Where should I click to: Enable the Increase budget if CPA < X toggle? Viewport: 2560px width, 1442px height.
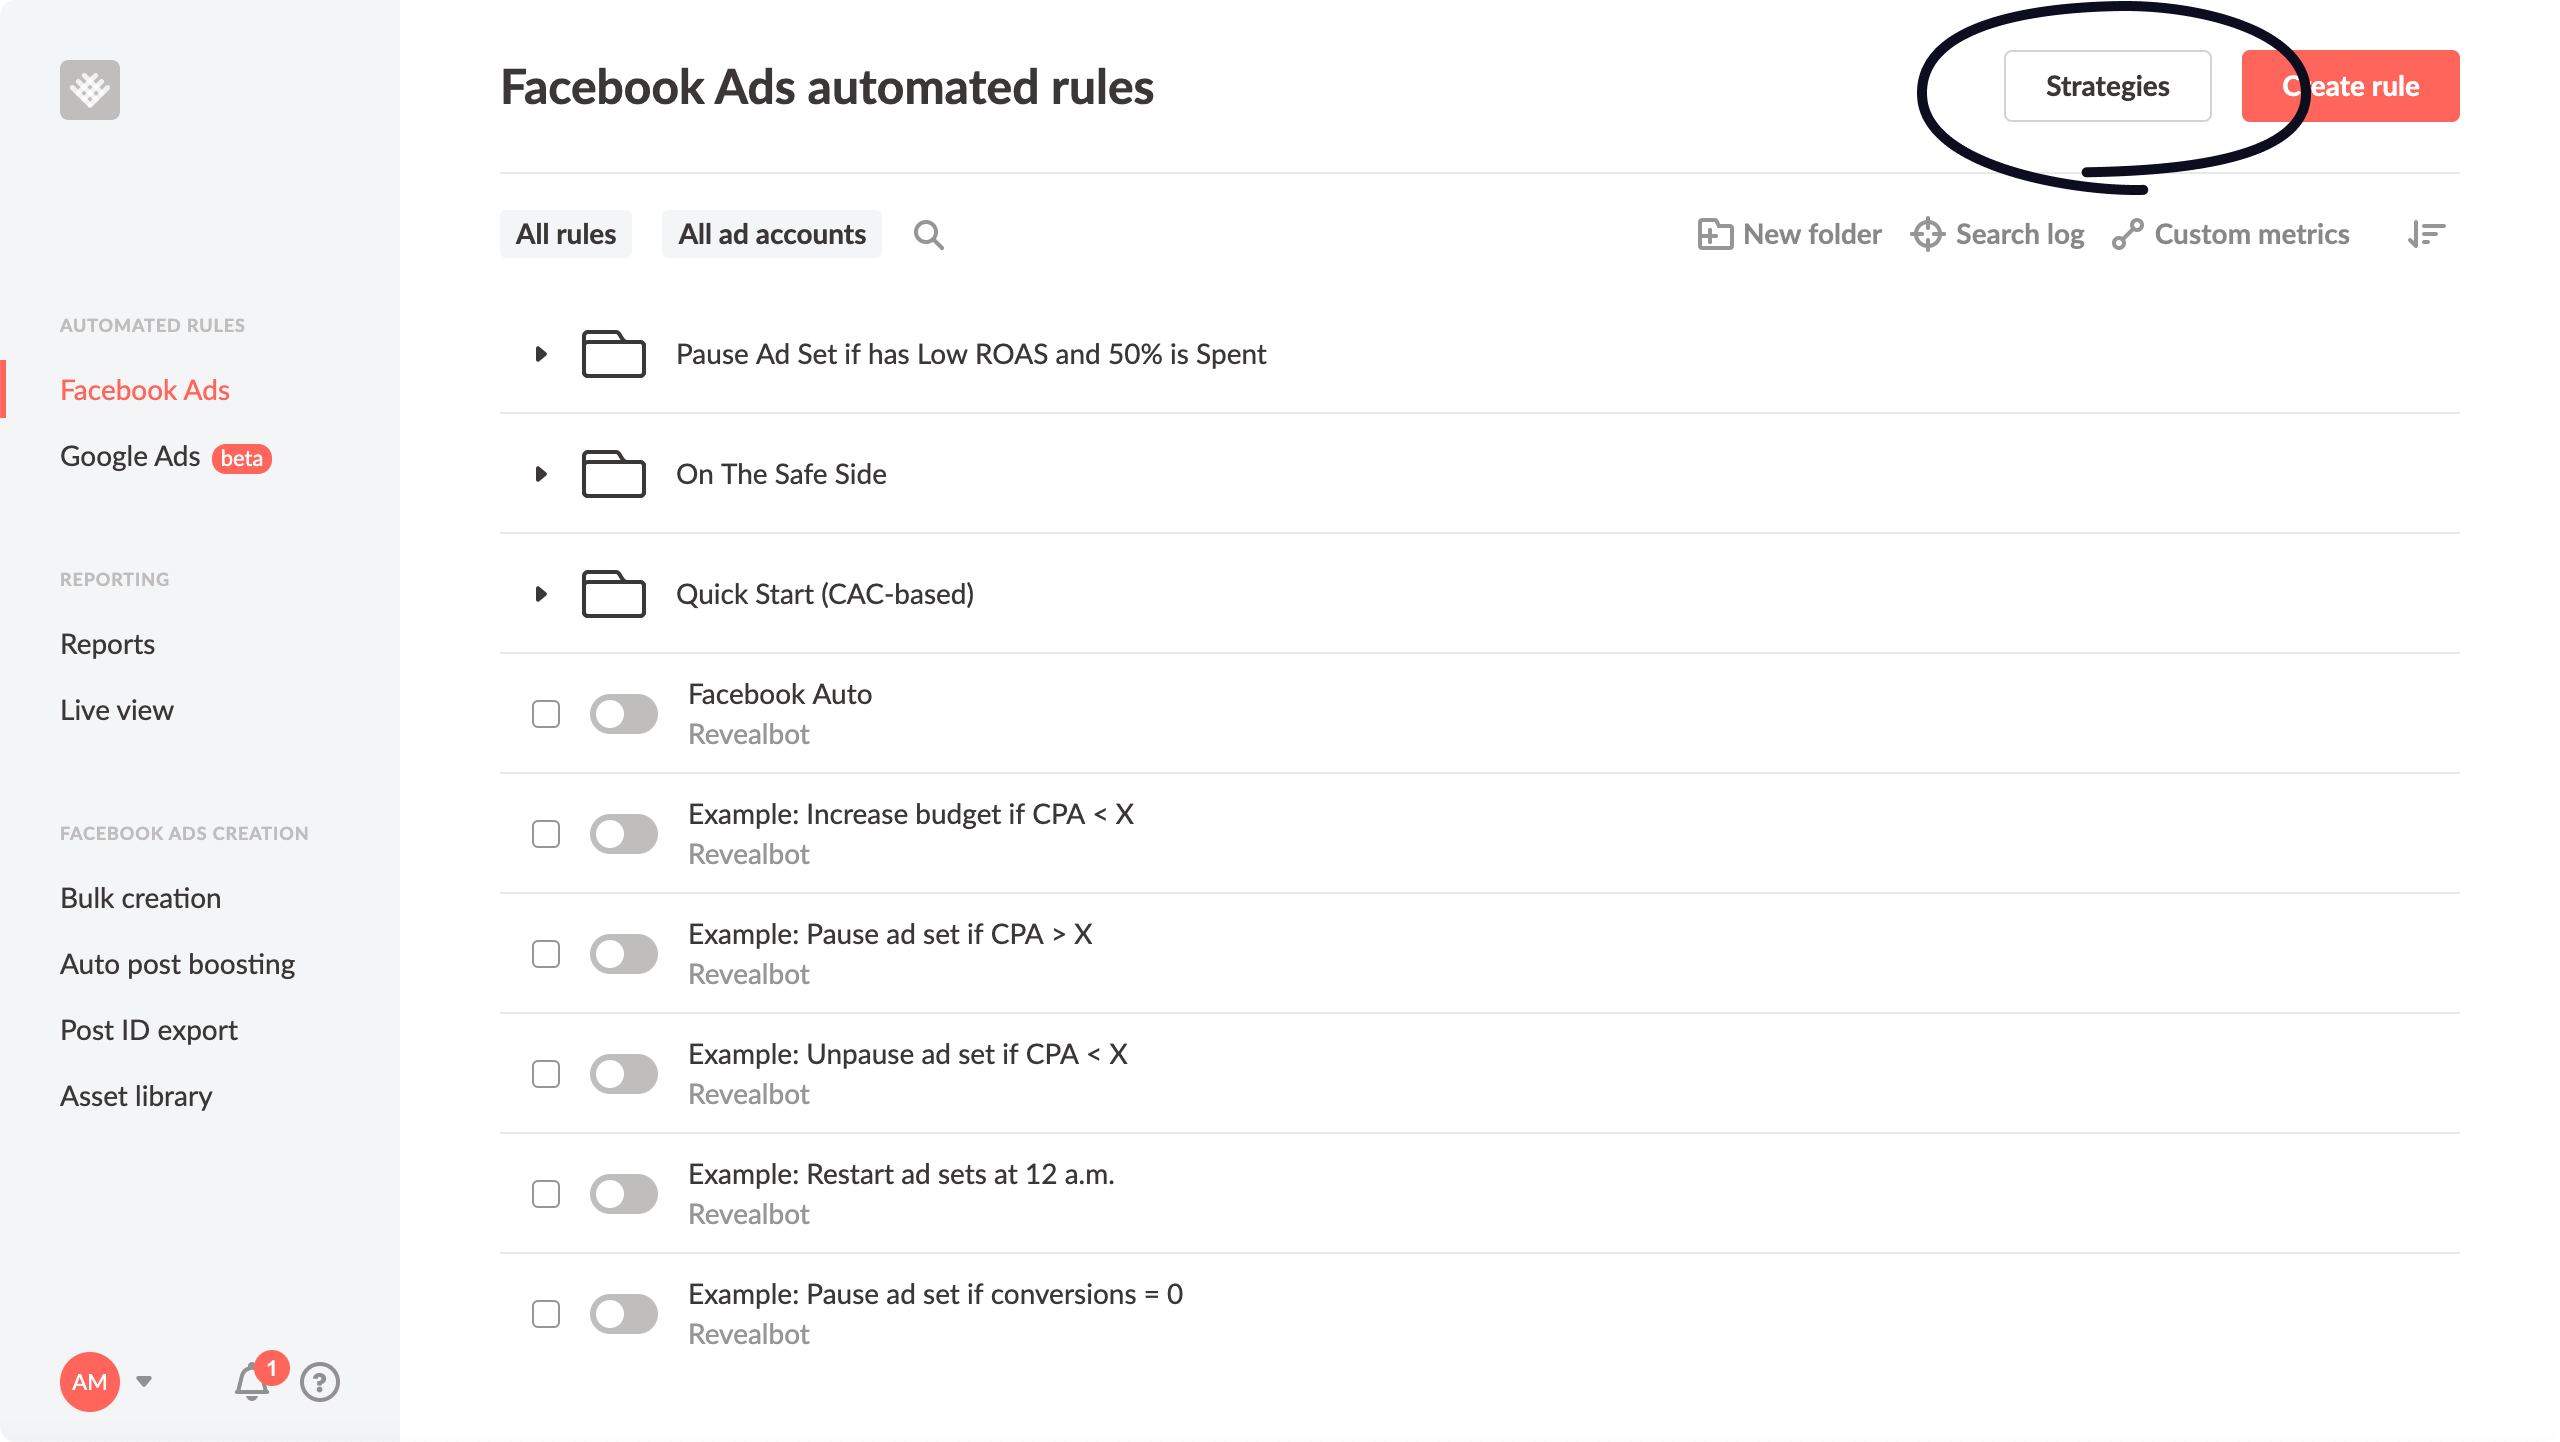point(624,834)
